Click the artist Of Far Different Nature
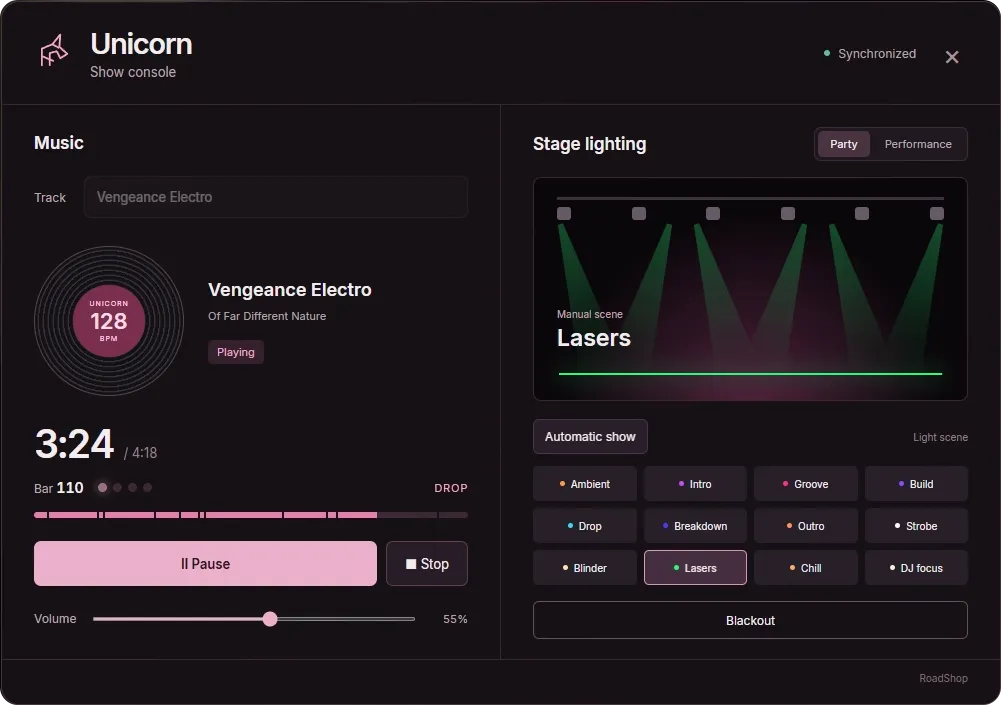Screen dimensions: 1001x705 click(267, 316)
